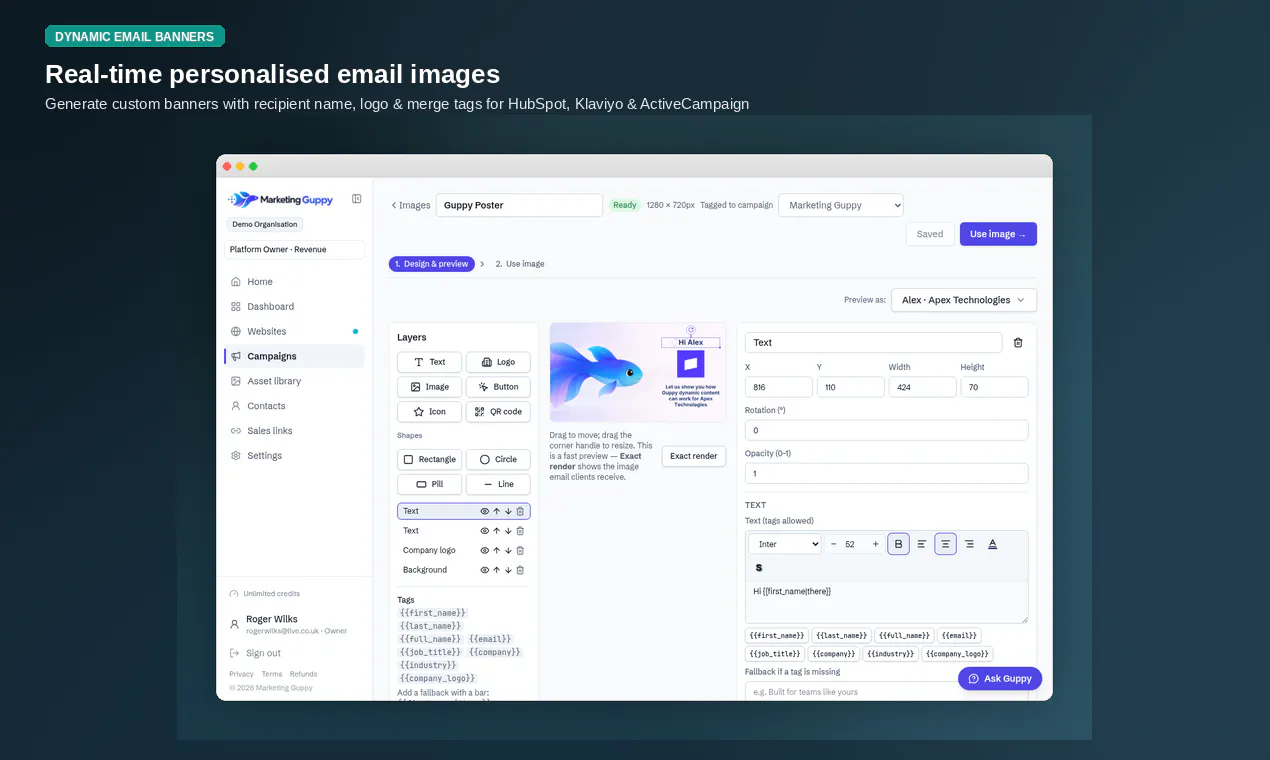Viewport: 1270px width, 760px height.
Task: Add a QR code layer
Action: pyautogui.click(x=498, y=412)
